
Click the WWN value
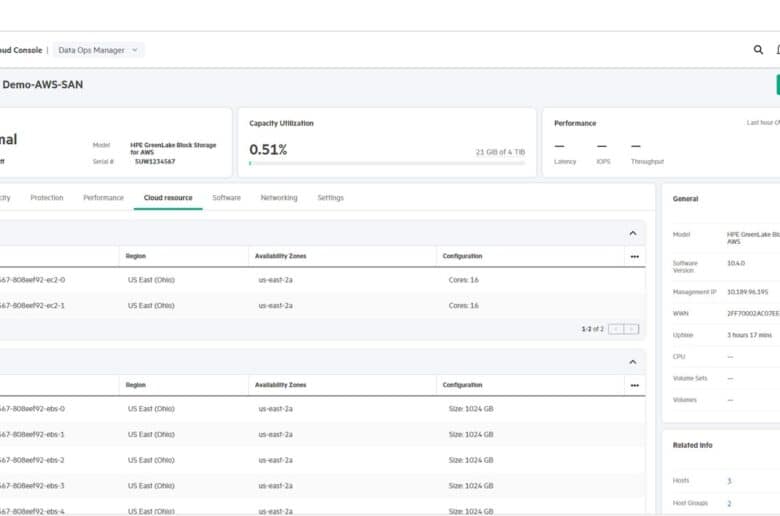[753, 313]
